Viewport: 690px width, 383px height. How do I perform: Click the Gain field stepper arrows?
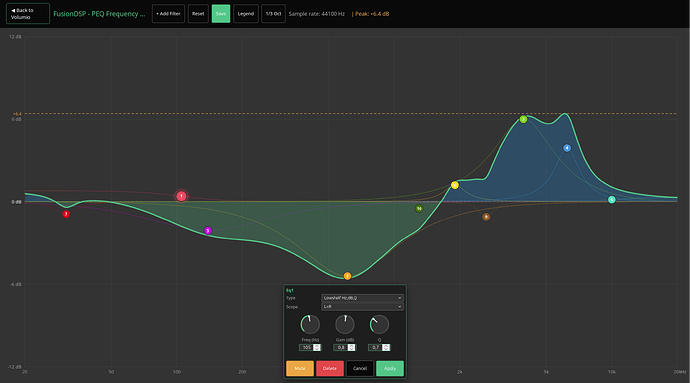pyautogui.click(x=351, y=347)
